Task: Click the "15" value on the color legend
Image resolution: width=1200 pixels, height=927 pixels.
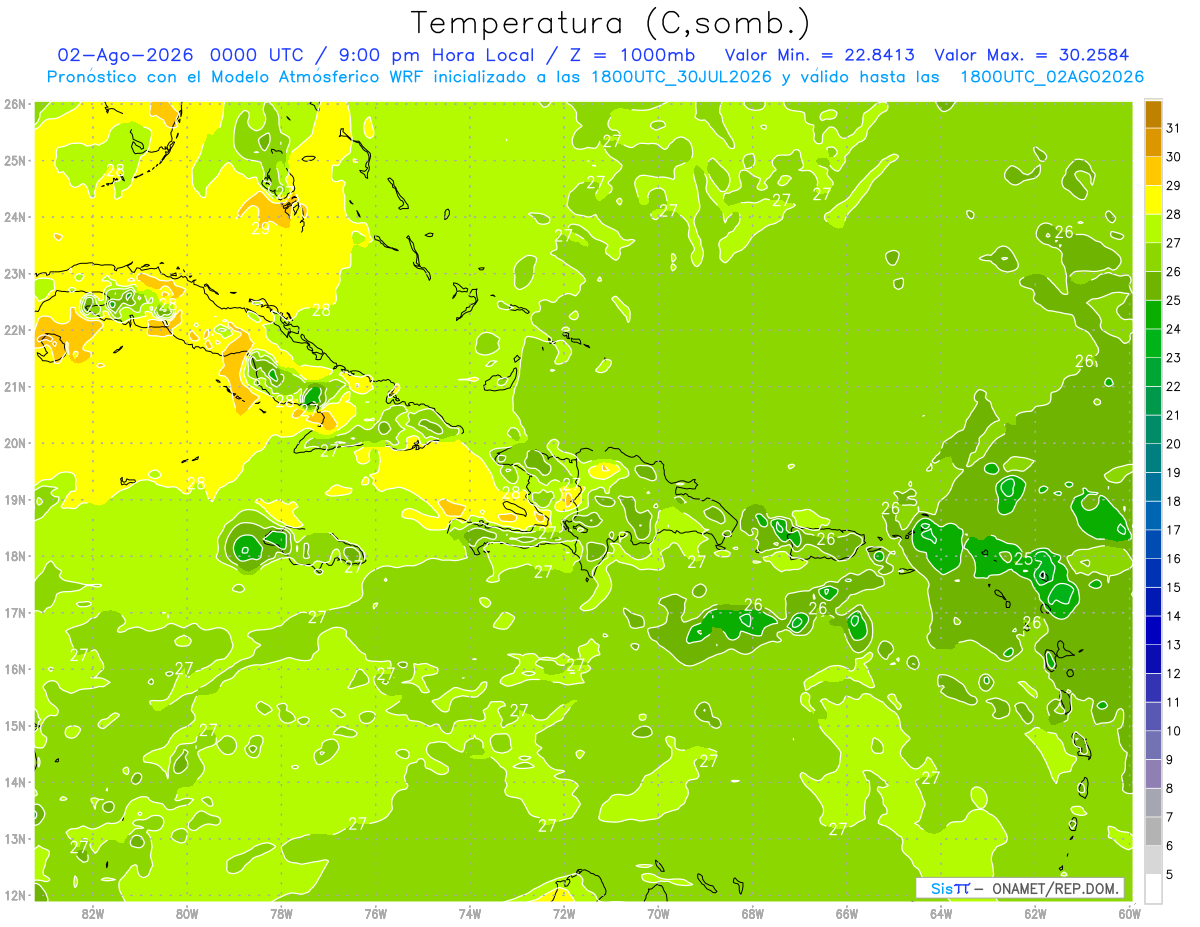Action: (x=1174, y=587)
